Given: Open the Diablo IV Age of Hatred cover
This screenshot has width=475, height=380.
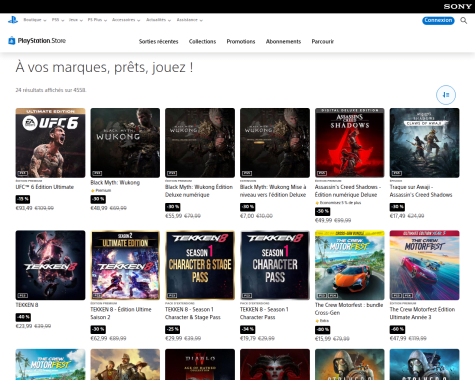Looking at the screenshot, I should point(200,364).
